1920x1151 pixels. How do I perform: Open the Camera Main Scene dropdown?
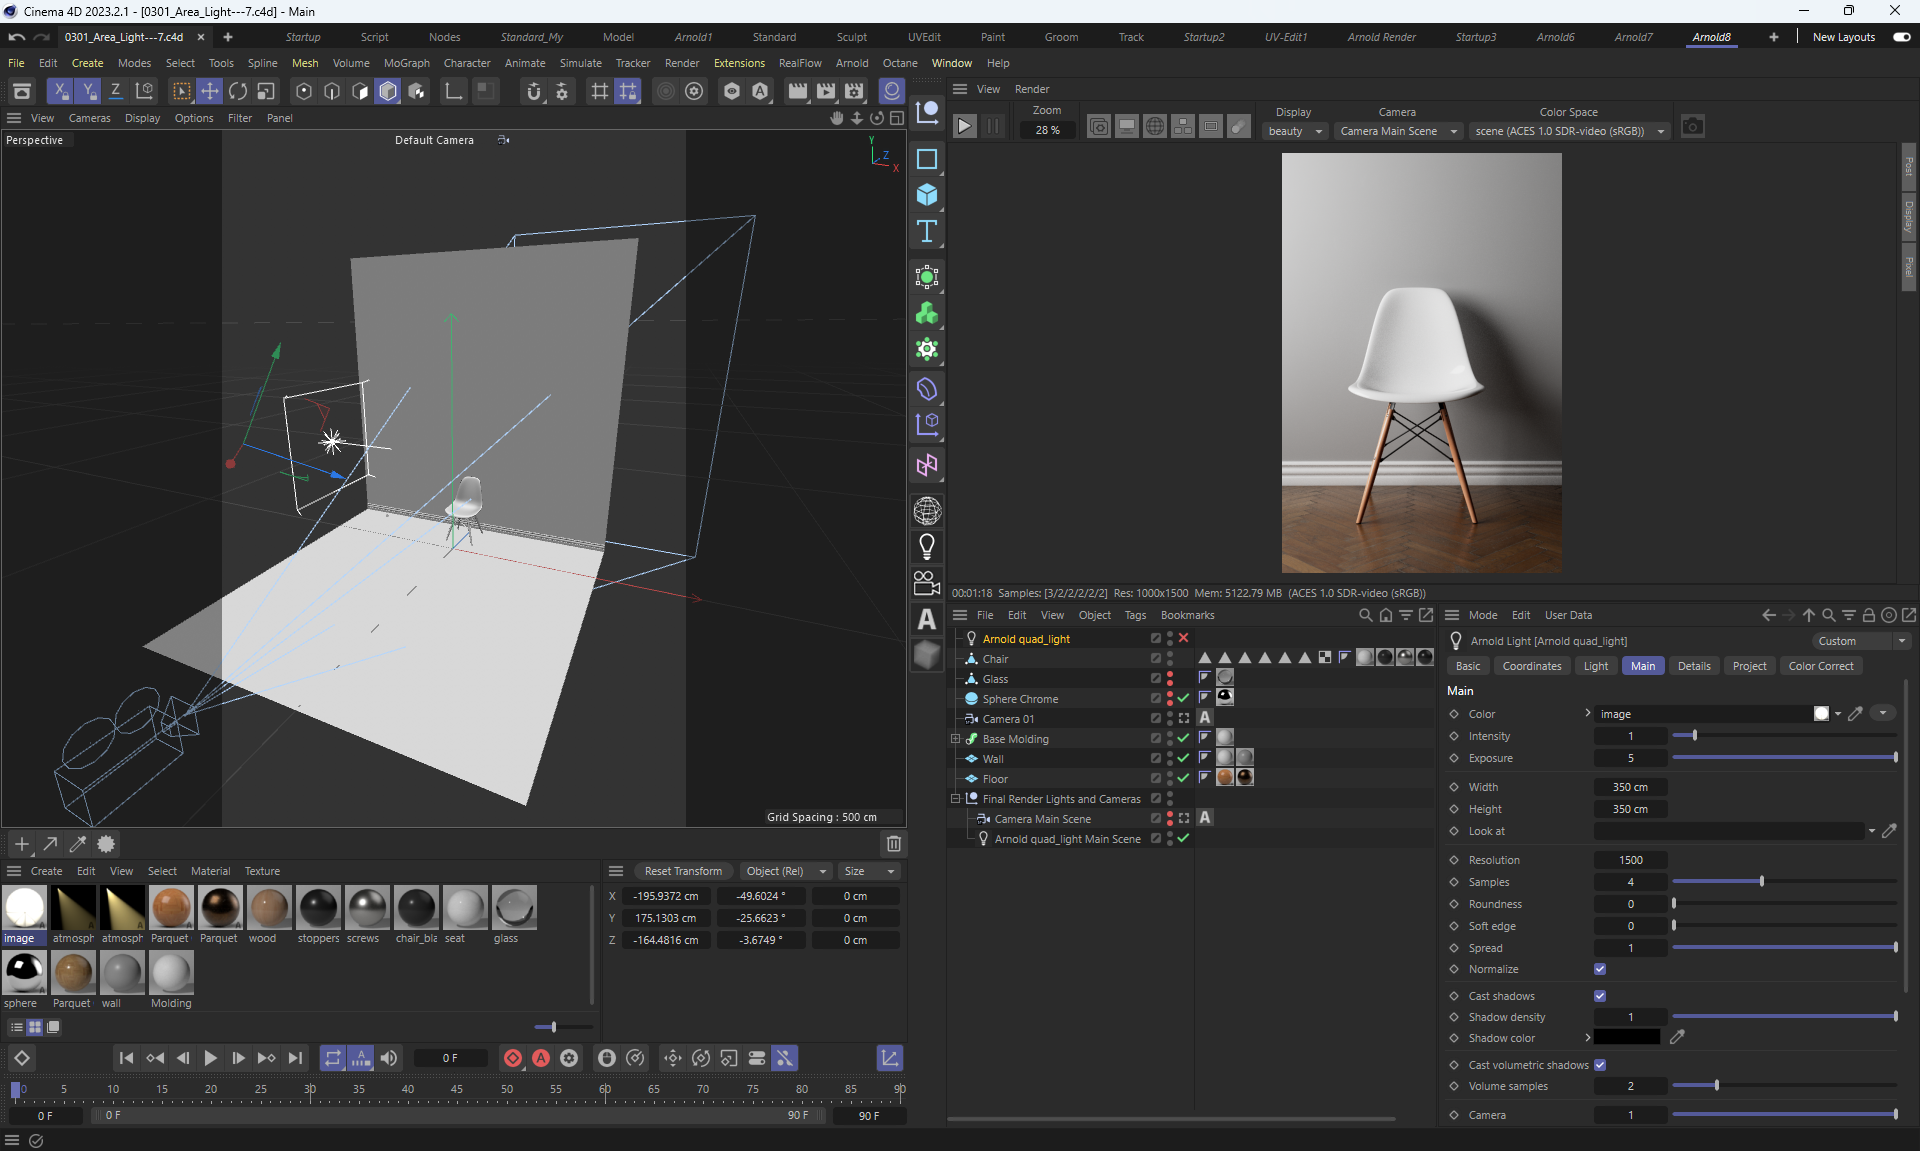pyautogui.click(x=1398, y=131)
